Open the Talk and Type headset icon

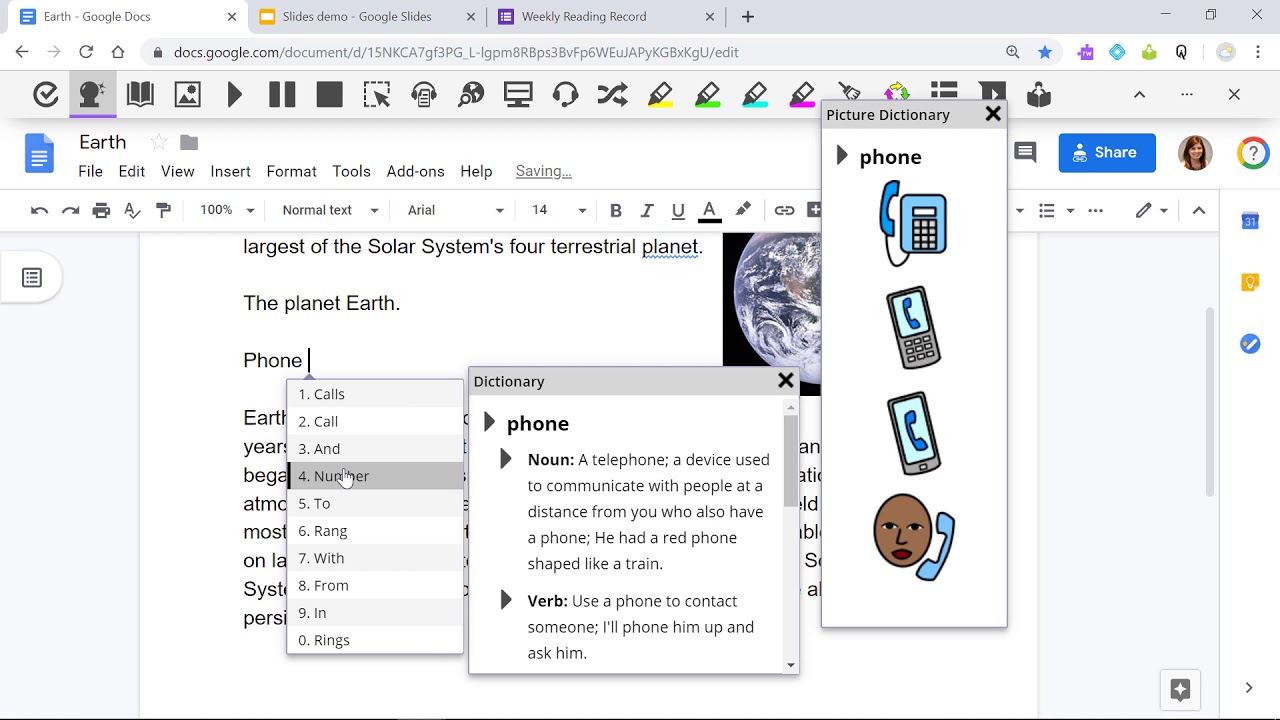click(x=565, y=94)
